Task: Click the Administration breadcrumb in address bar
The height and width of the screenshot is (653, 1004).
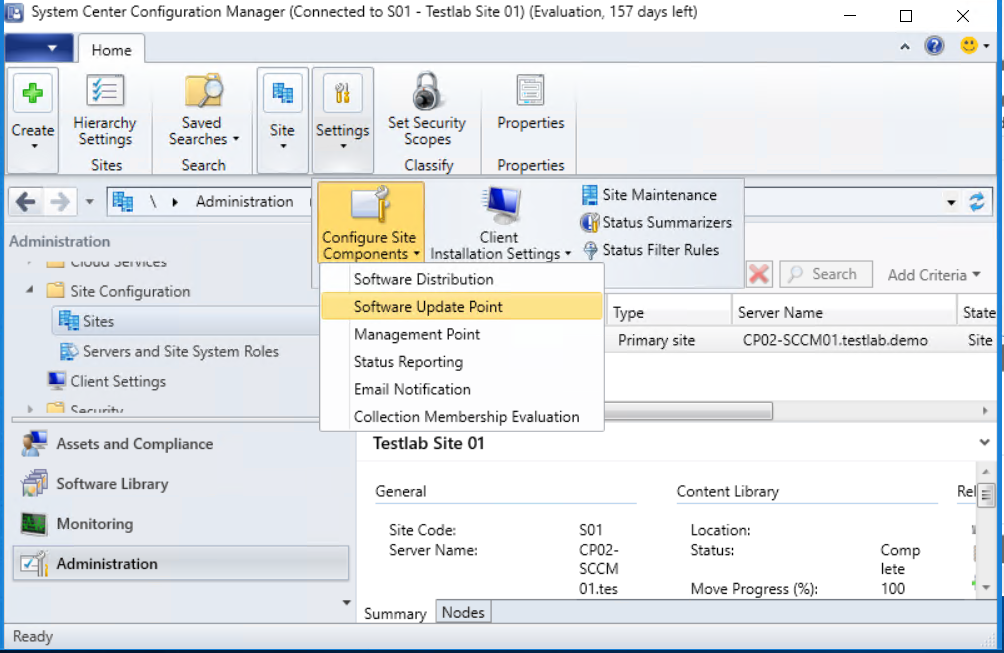Action: point(245,202)
